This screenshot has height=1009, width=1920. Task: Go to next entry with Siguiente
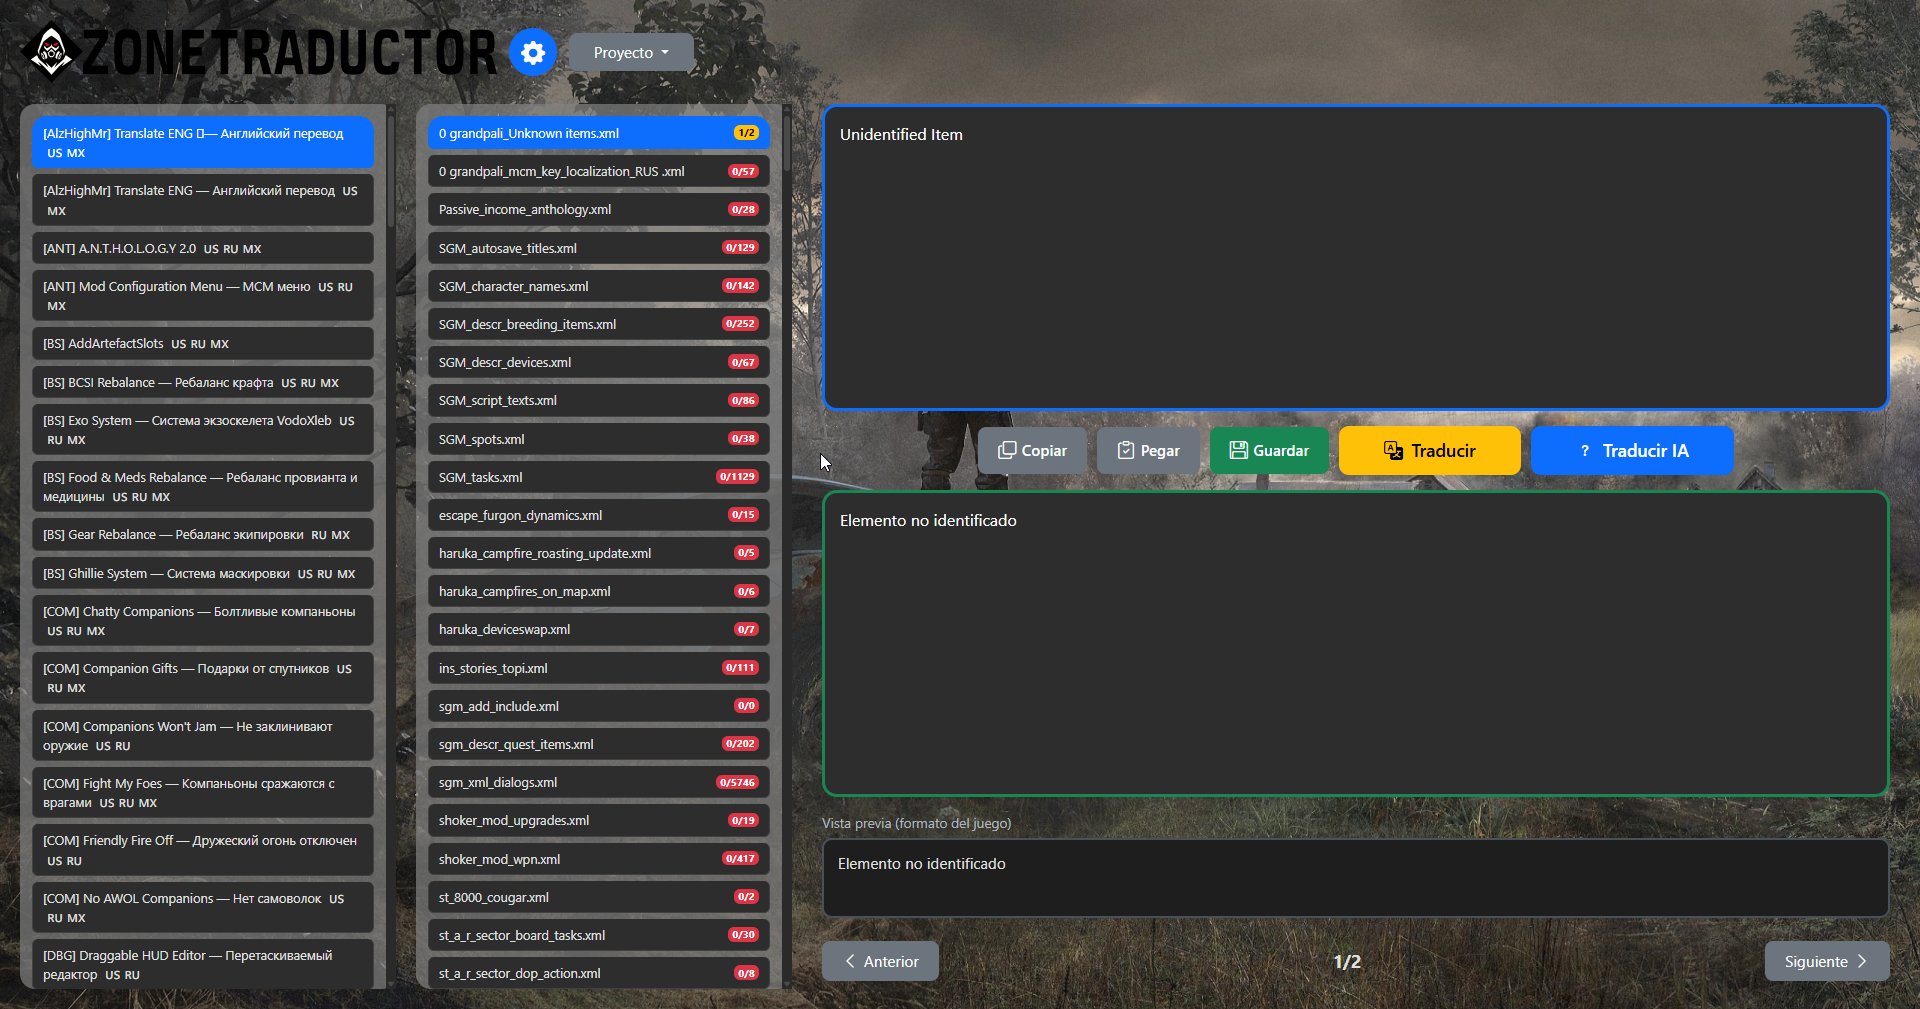1826,961
